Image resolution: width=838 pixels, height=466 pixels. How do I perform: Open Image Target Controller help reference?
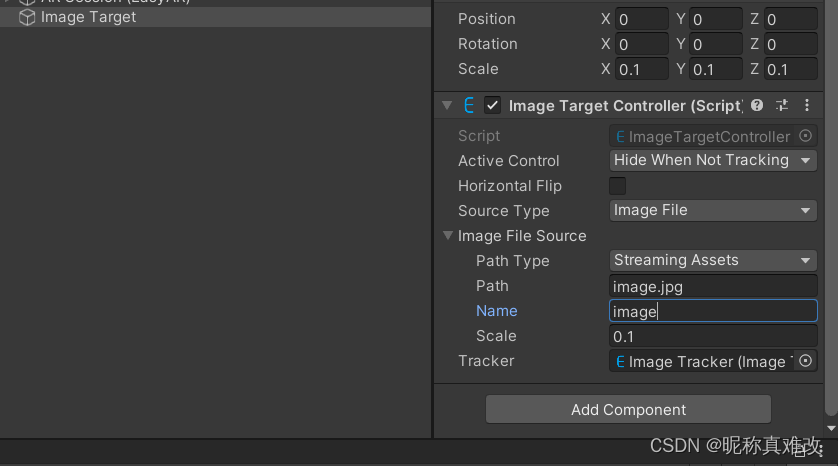click(757, 105)
